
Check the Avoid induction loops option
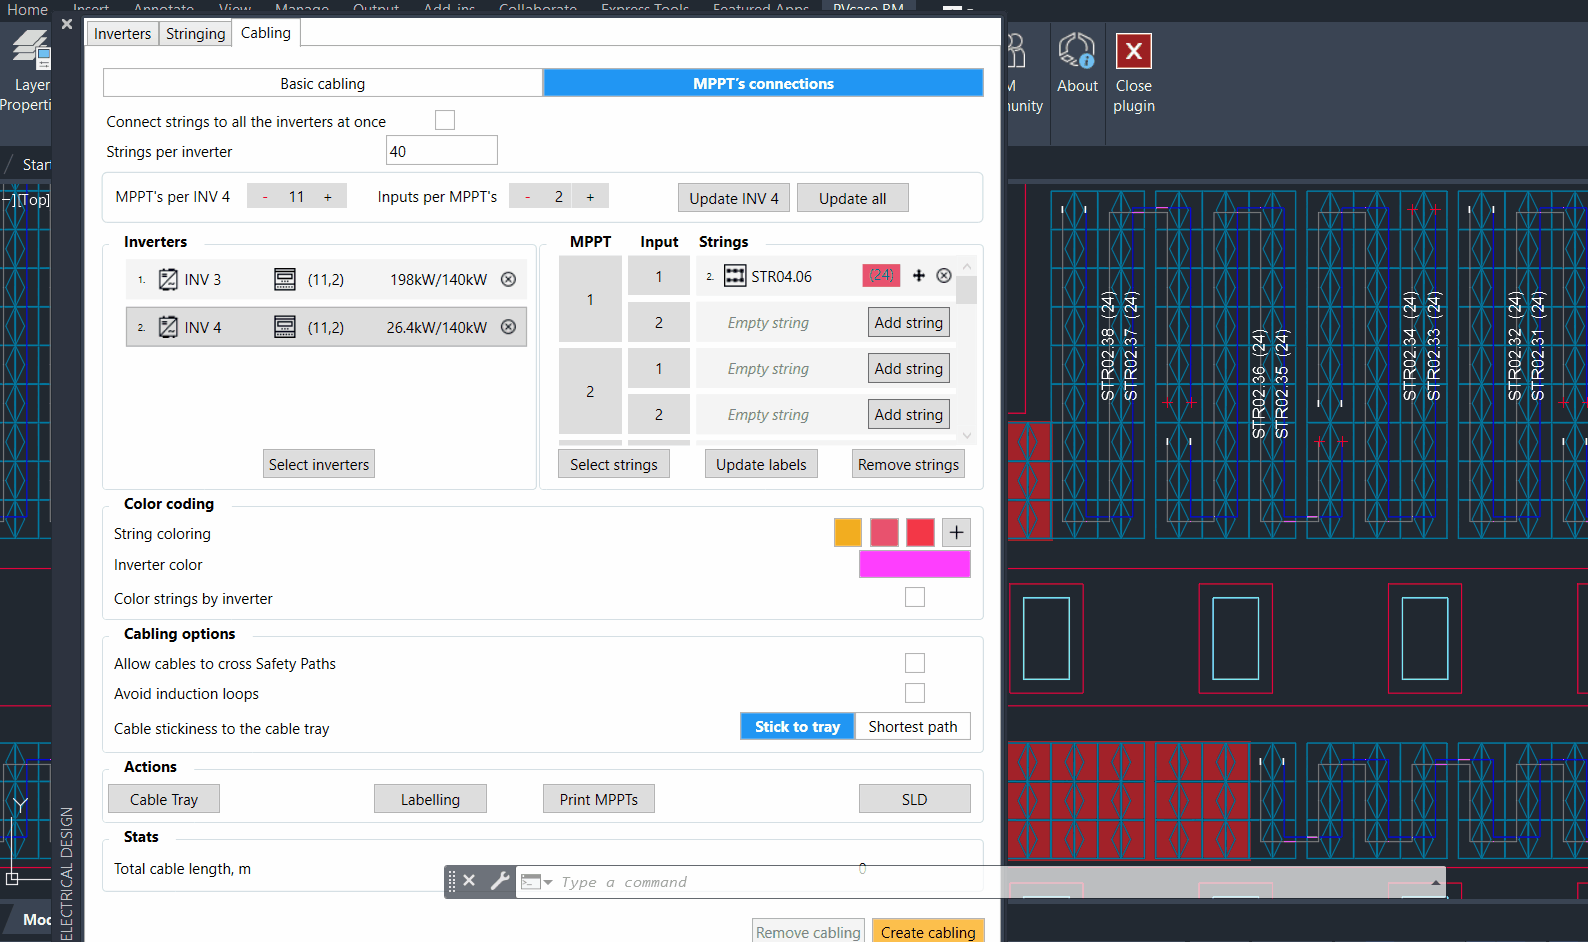click(914, 693)
